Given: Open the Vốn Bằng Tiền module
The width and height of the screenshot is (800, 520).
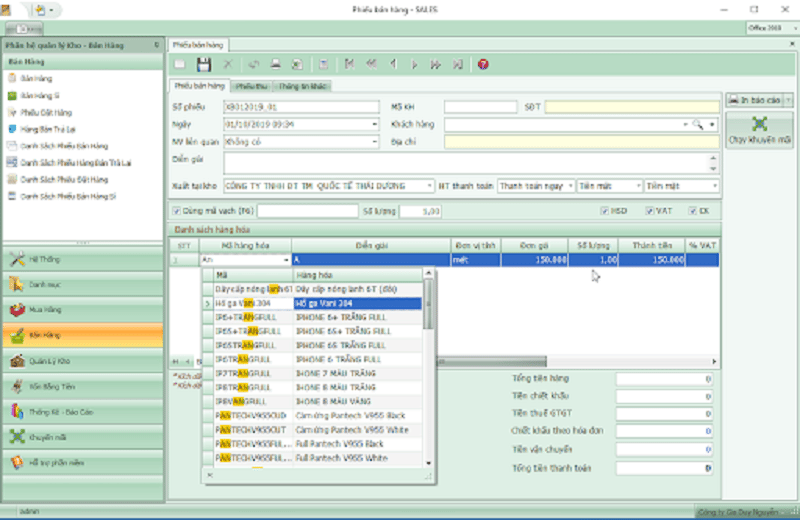Looking at the screenshot, I should 83,386.
